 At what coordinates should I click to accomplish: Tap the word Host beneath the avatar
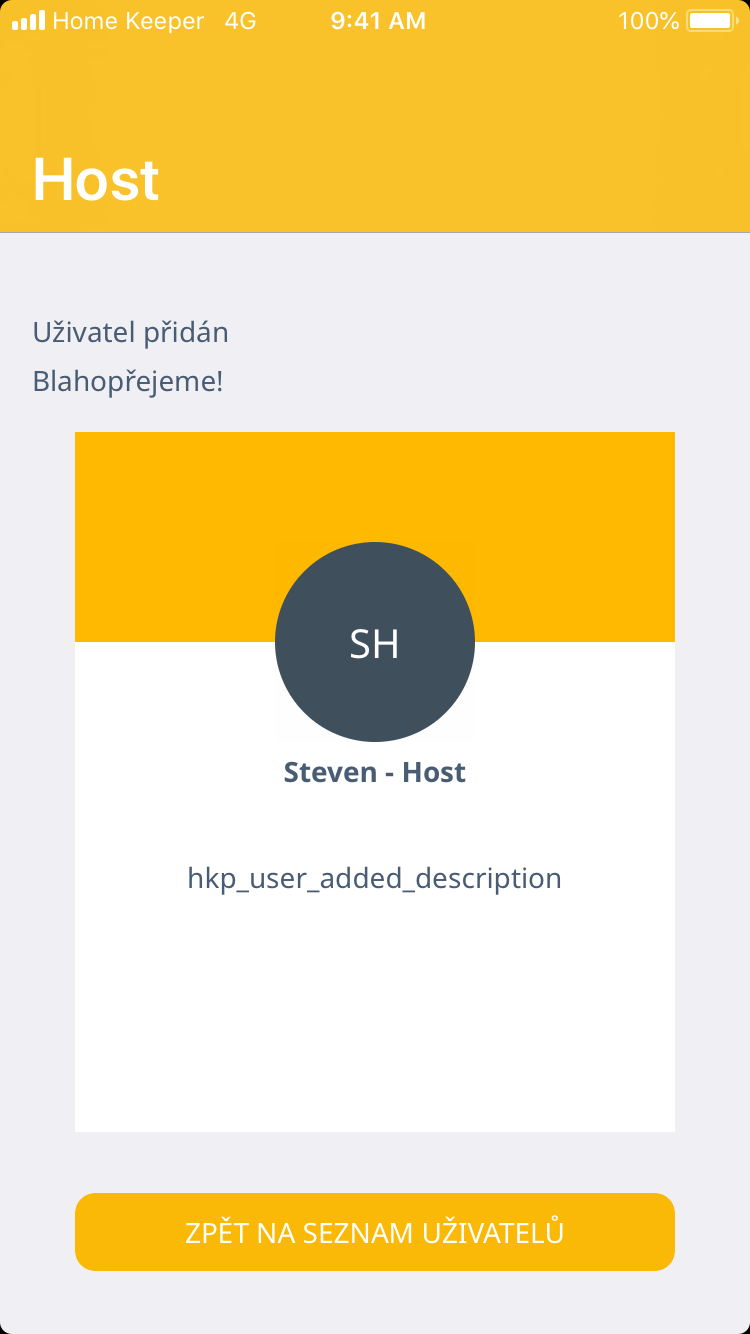(x=434, y=773)
